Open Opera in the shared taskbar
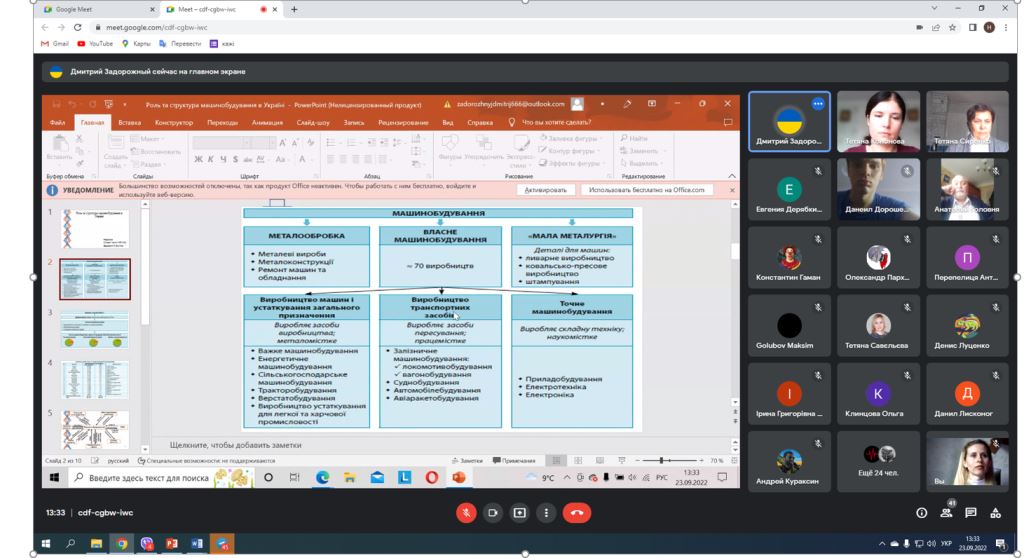This screenshot has height=558, width=1024. (432, 478)
